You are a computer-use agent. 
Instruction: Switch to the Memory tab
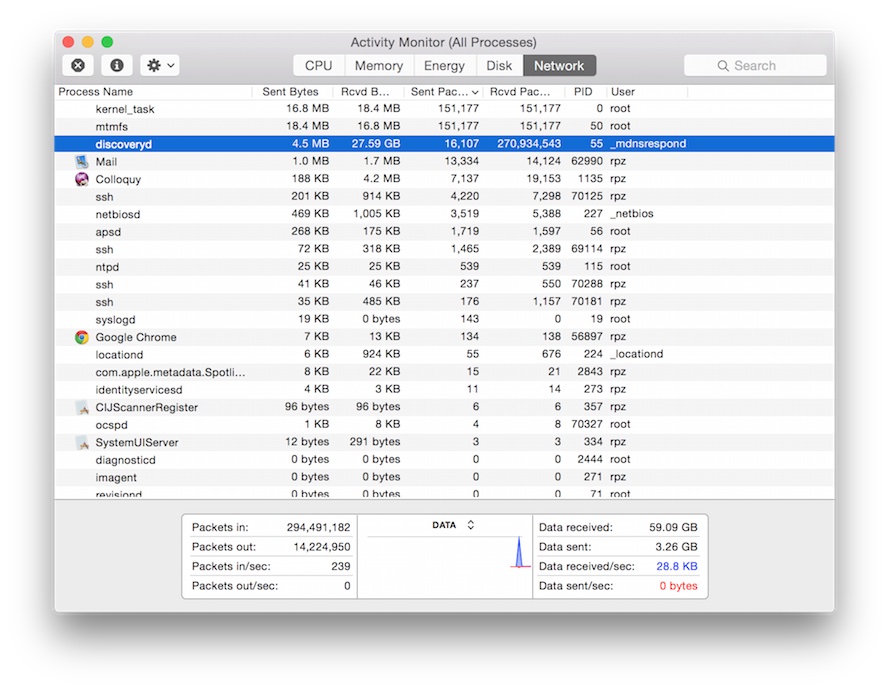pyautogui.click(x=378, y=66)
